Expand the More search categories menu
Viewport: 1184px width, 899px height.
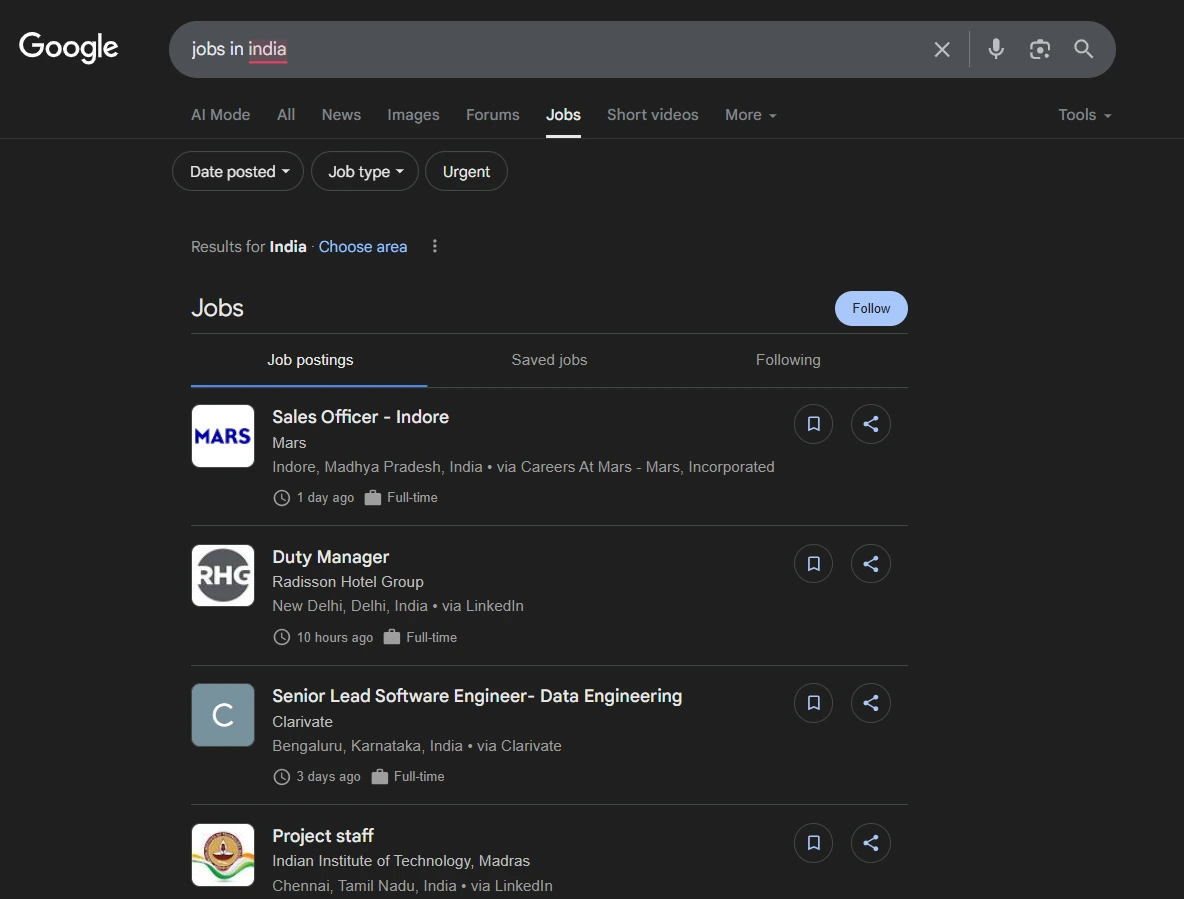click(751, 115)
